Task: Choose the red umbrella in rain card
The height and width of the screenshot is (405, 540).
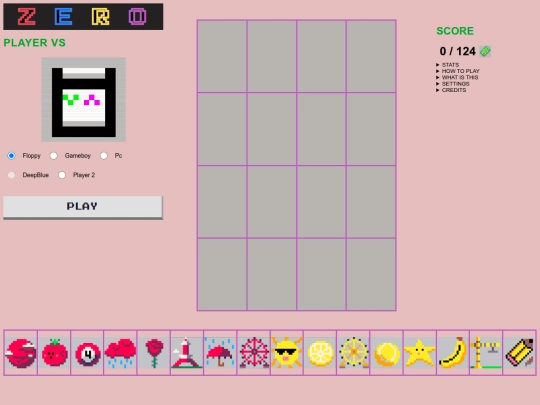Action: pyautogui.click(x=220, y=353)
